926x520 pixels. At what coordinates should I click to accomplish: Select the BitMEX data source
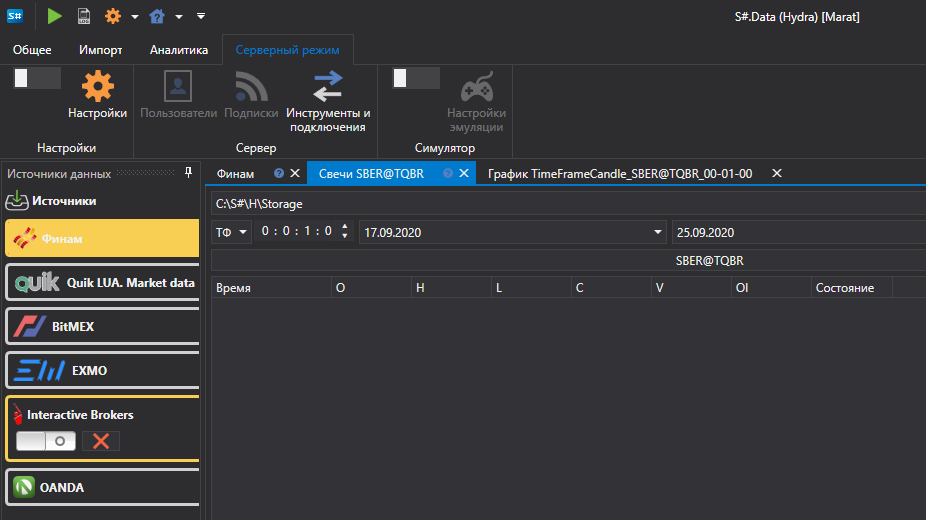click(102, 326)
